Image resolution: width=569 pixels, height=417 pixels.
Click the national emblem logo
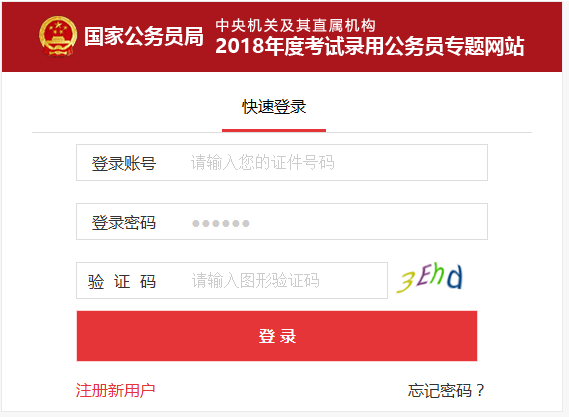[x=58, y=36]
